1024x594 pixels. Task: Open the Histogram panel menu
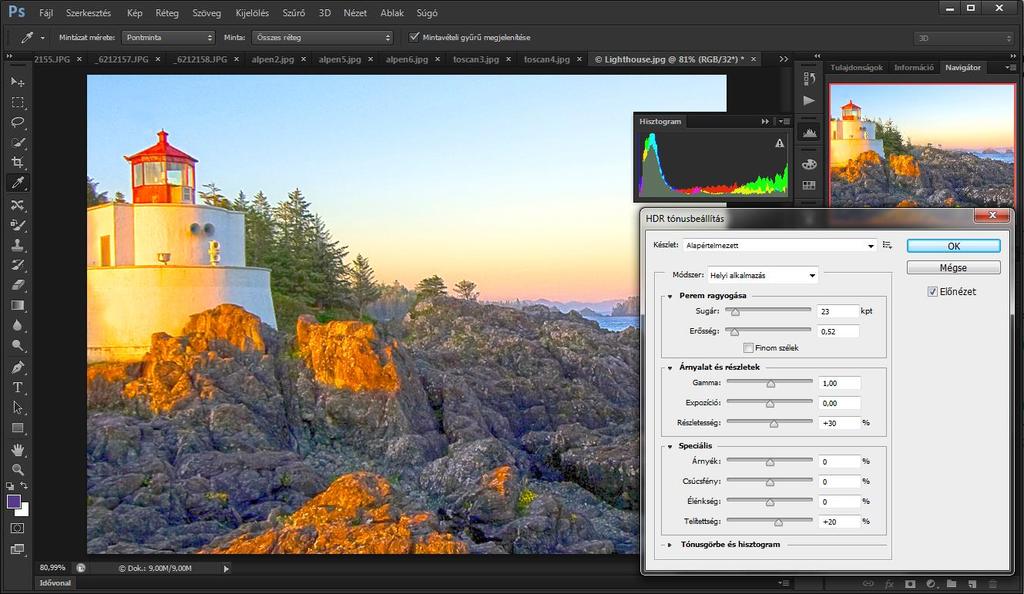783,121
